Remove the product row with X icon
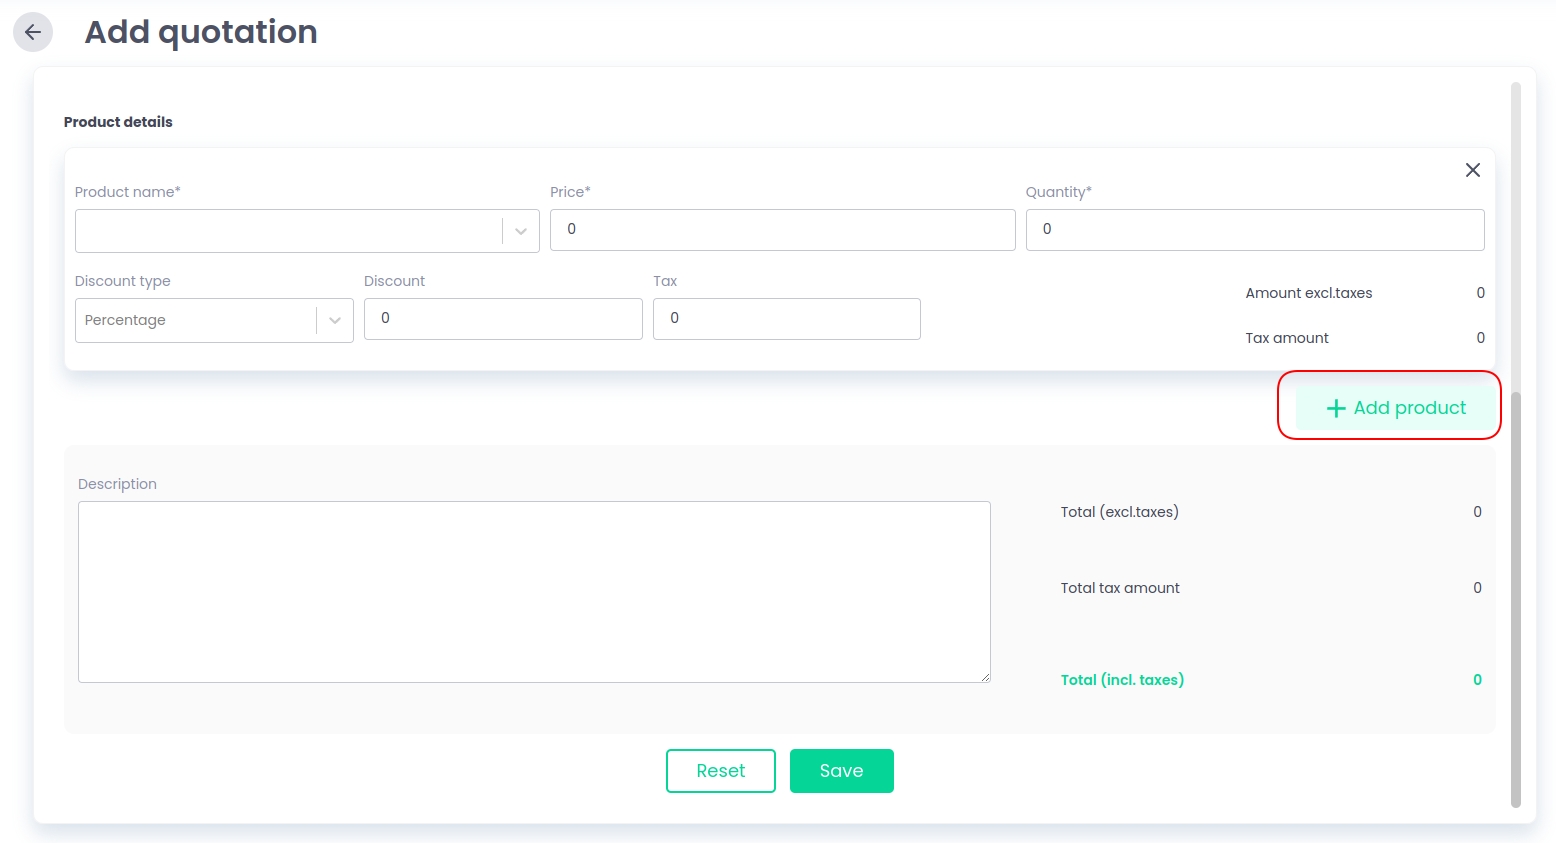This screenshot has height=843, width=1556. pos(1472,170)
